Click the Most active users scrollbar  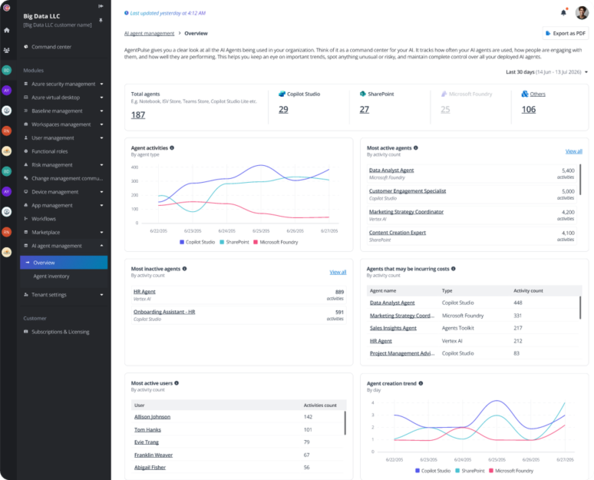point(345,423)
